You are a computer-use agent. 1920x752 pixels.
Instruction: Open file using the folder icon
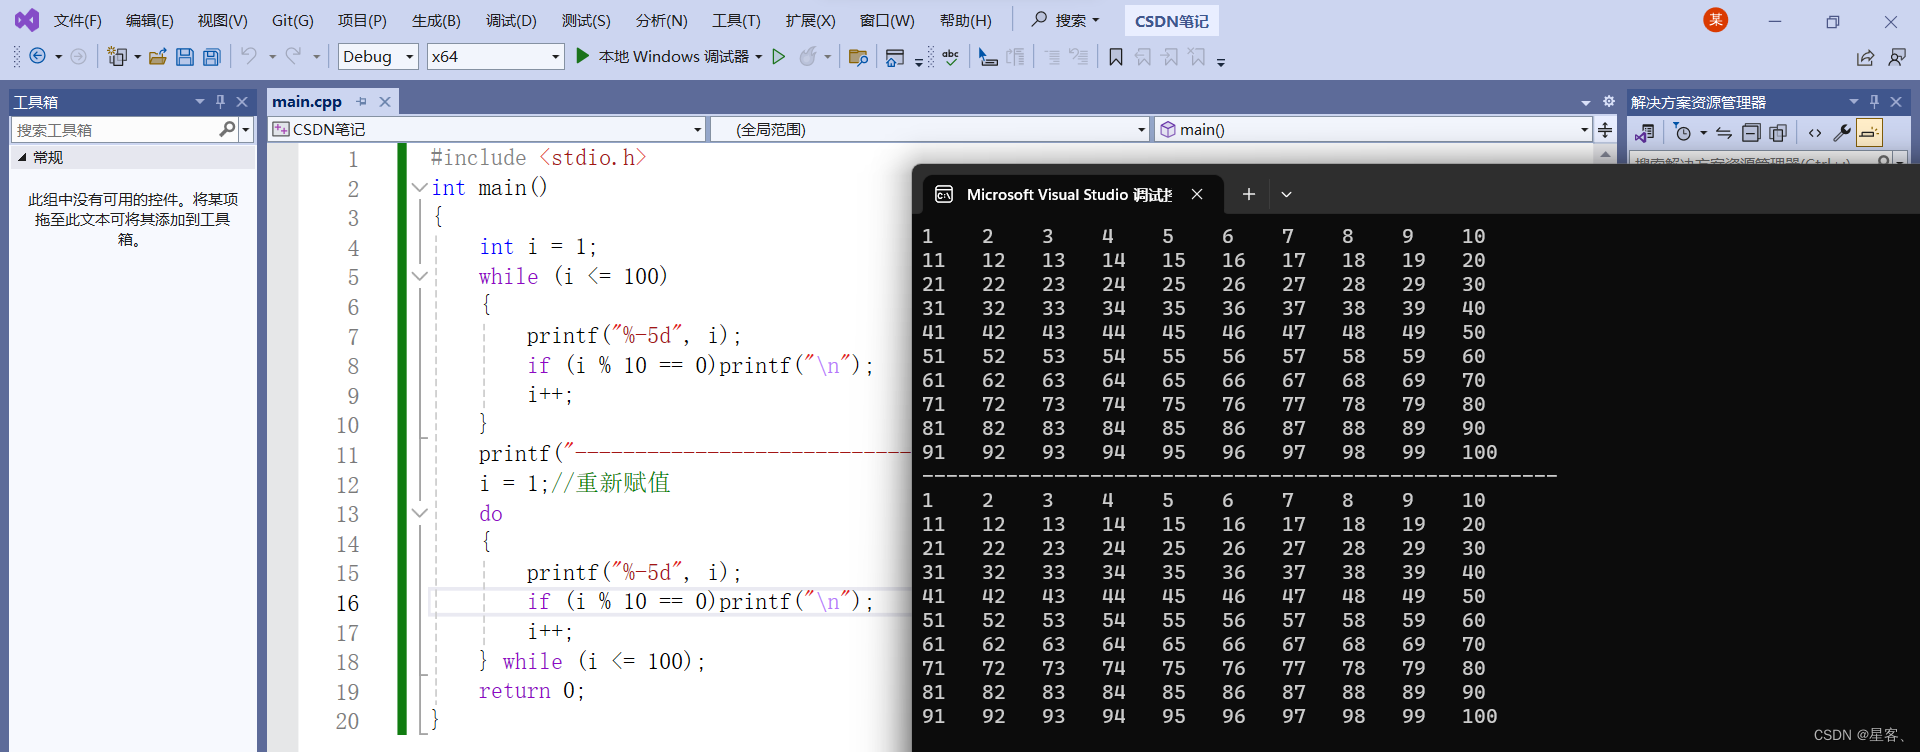coord(158,57)
